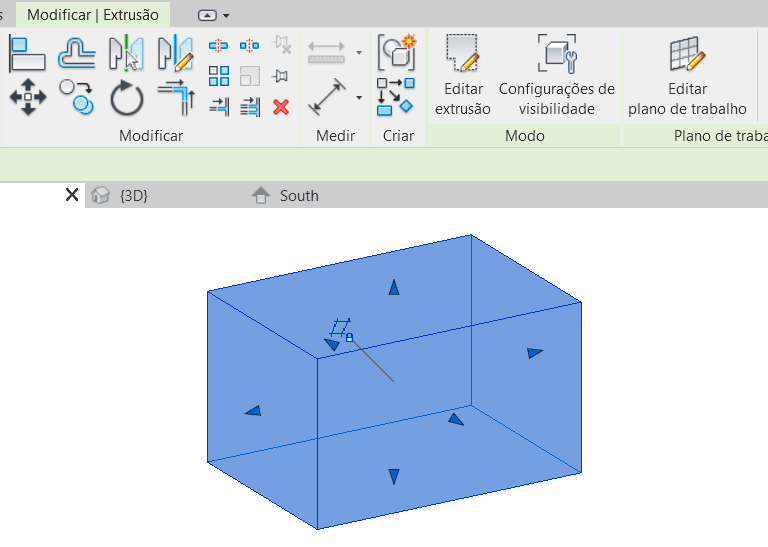Click Editar extrusão button
Viewport: 768px width, 547px height.
click(462, 75)
